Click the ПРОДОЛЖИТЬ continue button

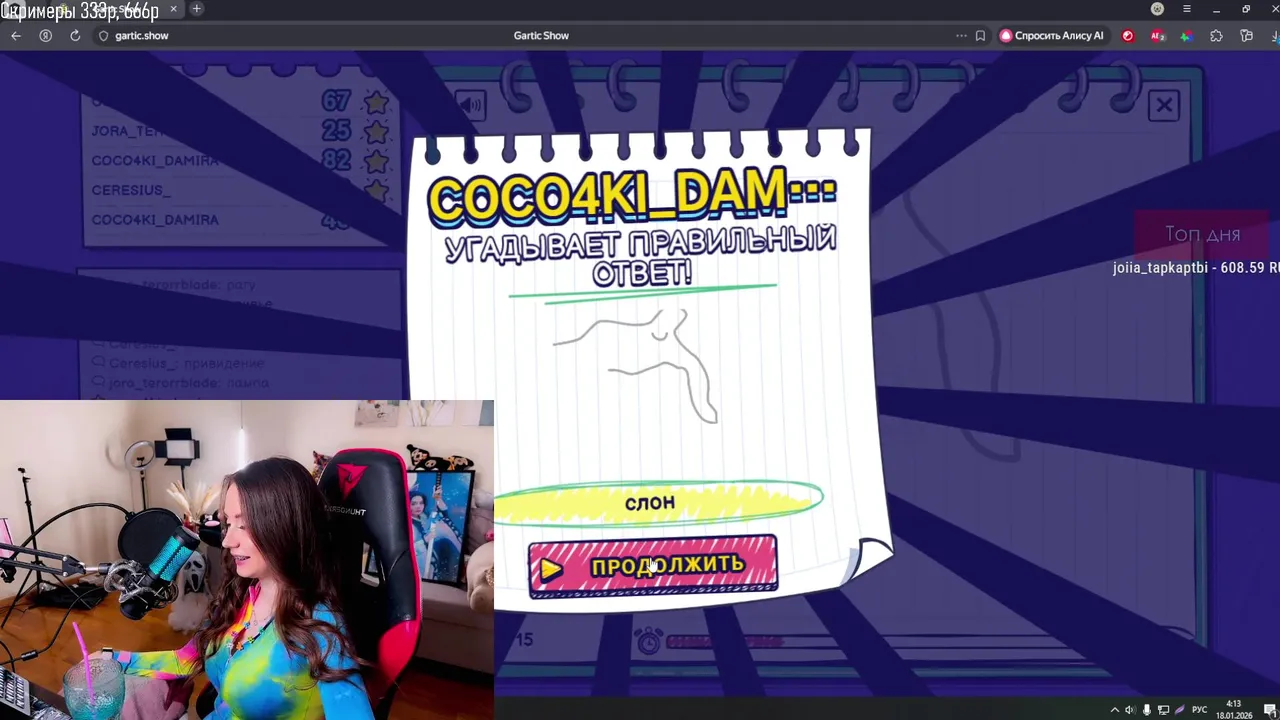653,566
